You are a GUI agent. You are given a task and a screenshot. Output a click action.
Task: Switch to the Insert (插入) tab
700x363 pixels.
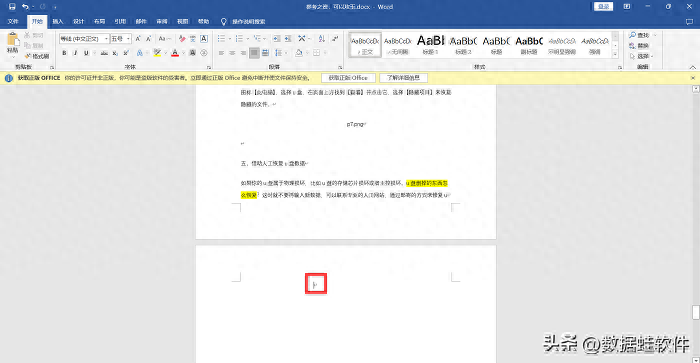point(58,21)
